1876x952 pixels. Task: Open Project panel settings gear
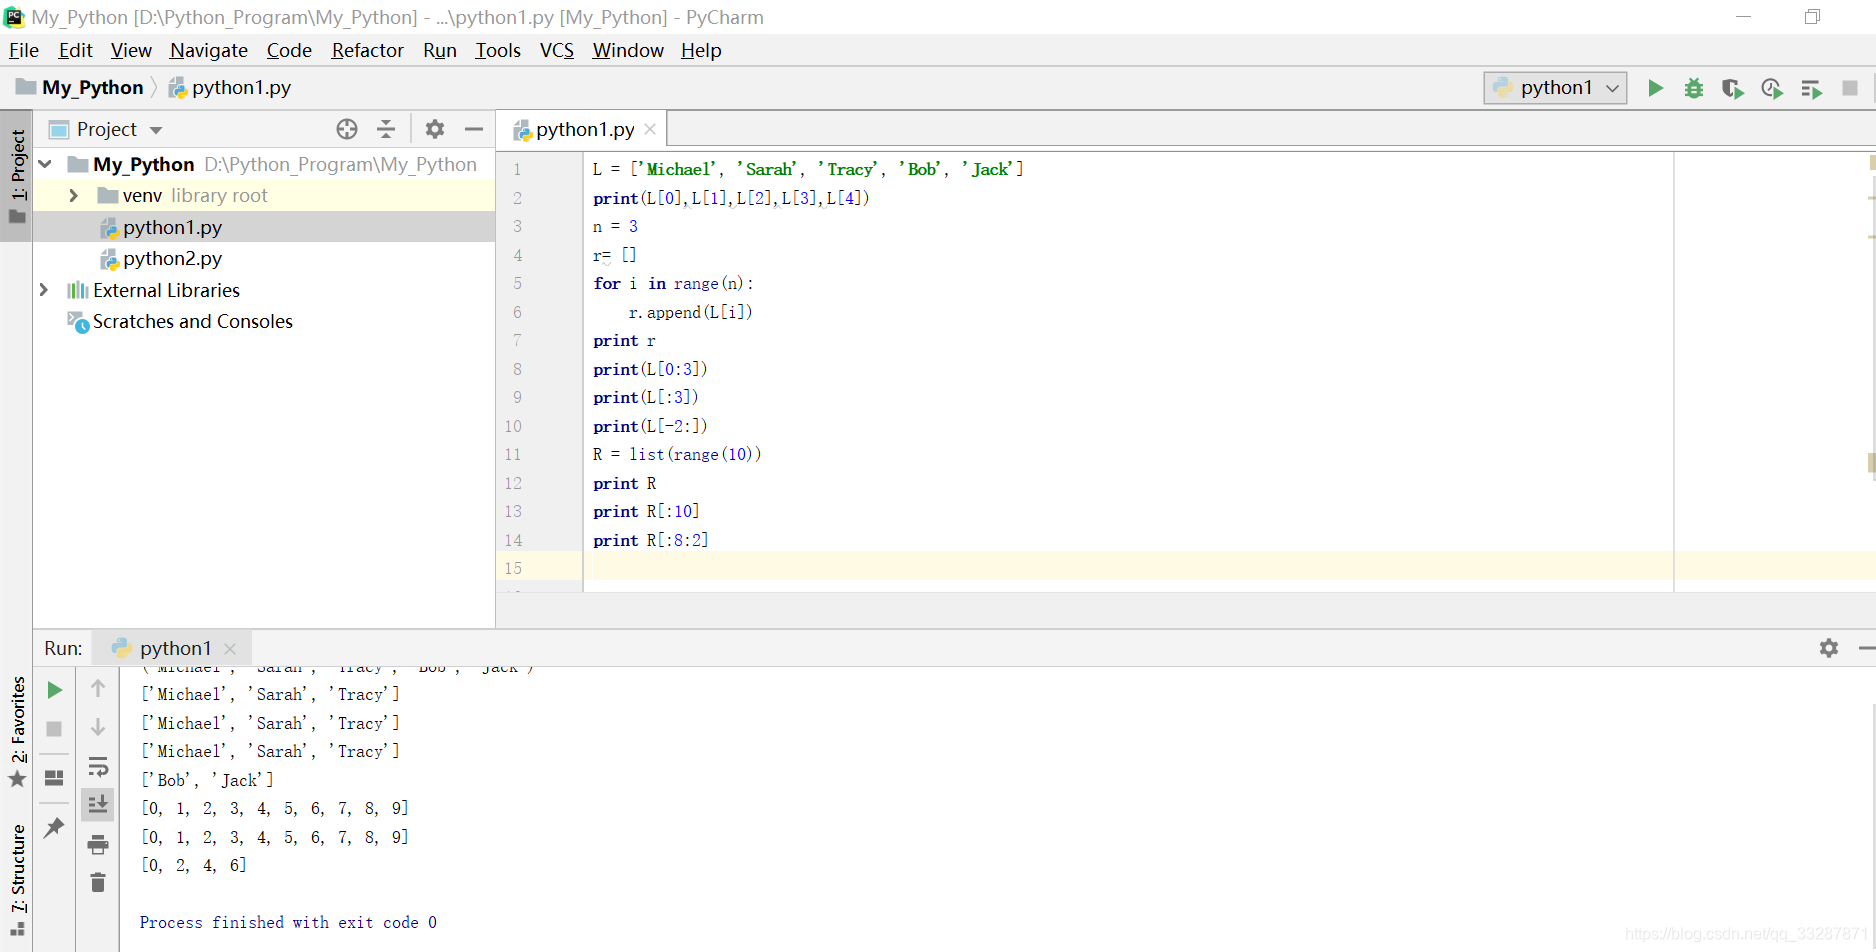pyautogui.click(x=434, y=129)
